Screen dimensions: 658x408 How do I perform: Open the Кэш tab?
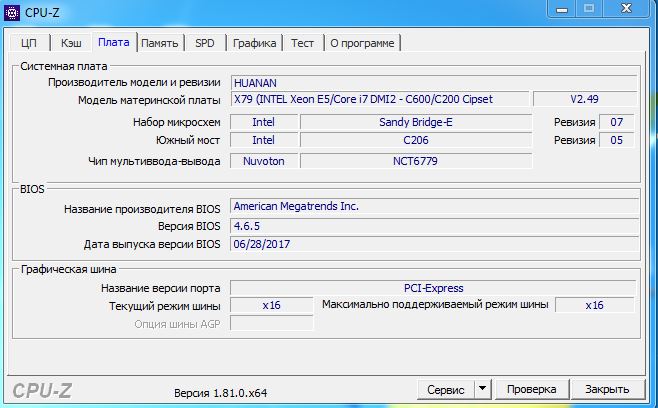tap(71, 43)
